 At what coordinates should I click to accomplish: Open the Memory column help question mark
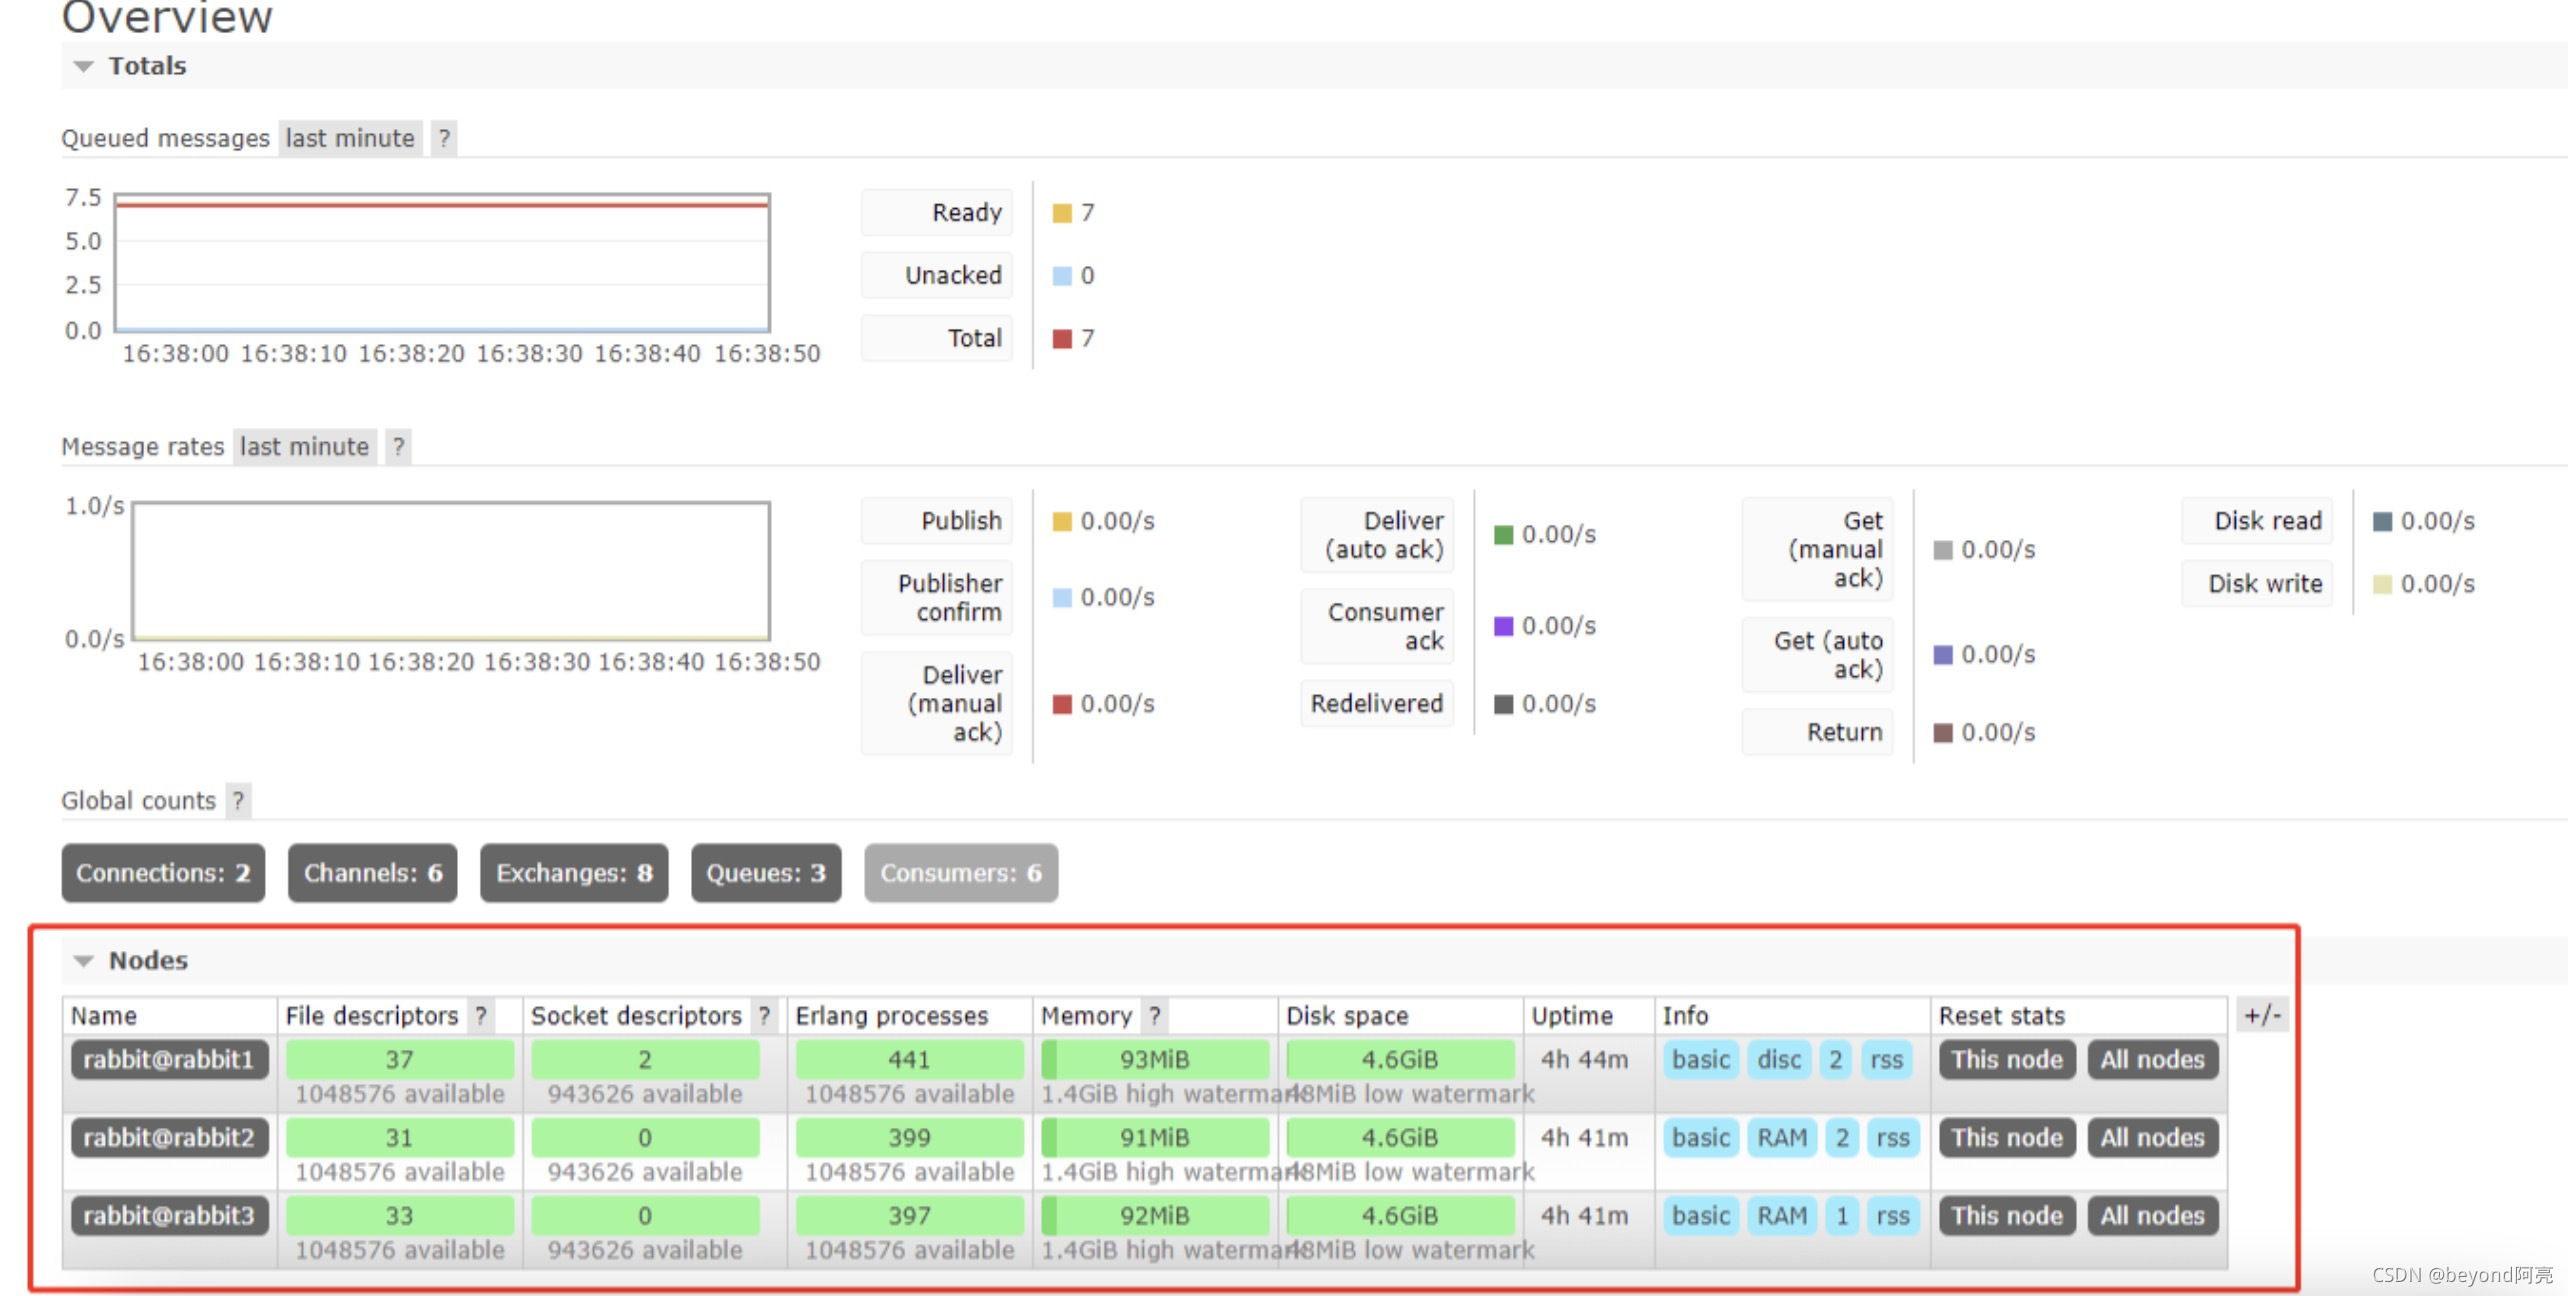pos(1154,1016)
